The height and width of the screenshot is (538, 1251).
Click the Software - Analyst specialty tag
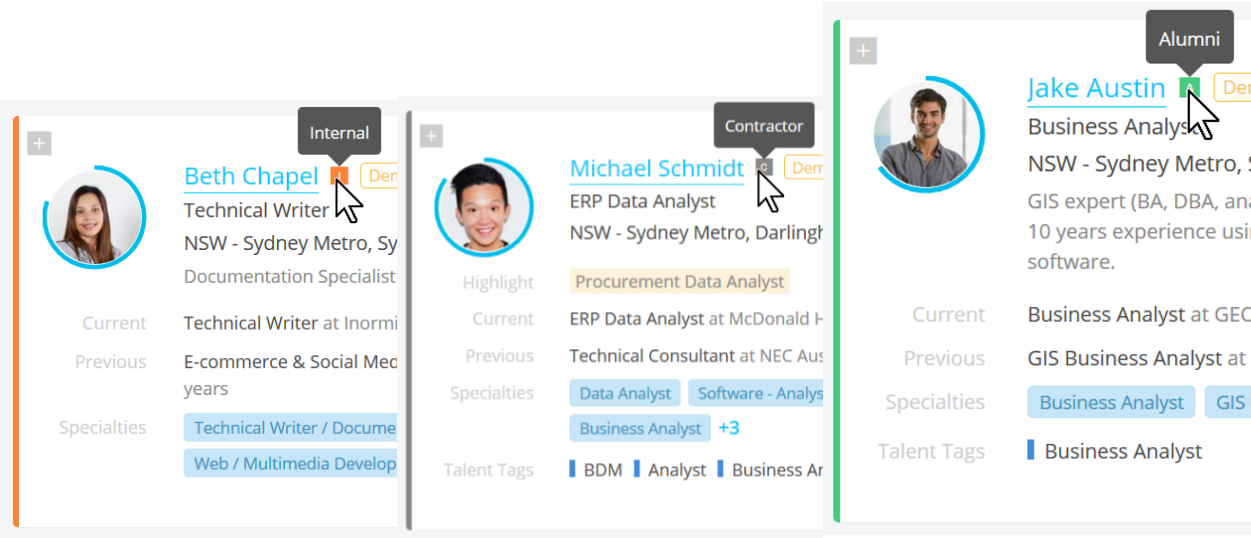[756, 393]
